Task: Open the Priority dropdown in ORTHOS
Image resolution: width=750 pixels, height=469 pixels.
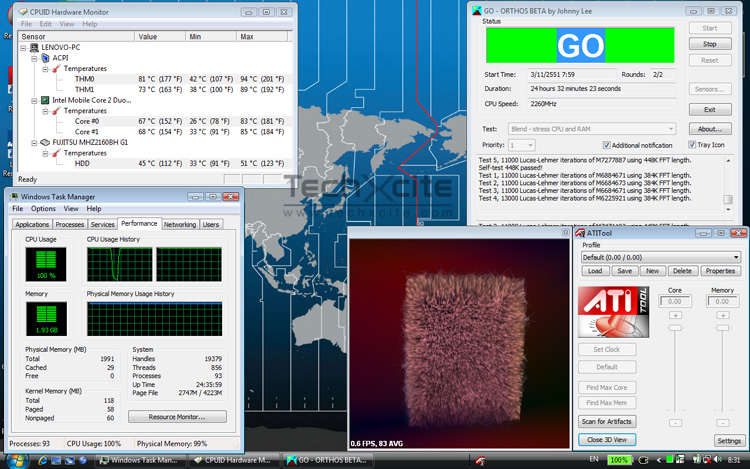Action: click(522, 145)
